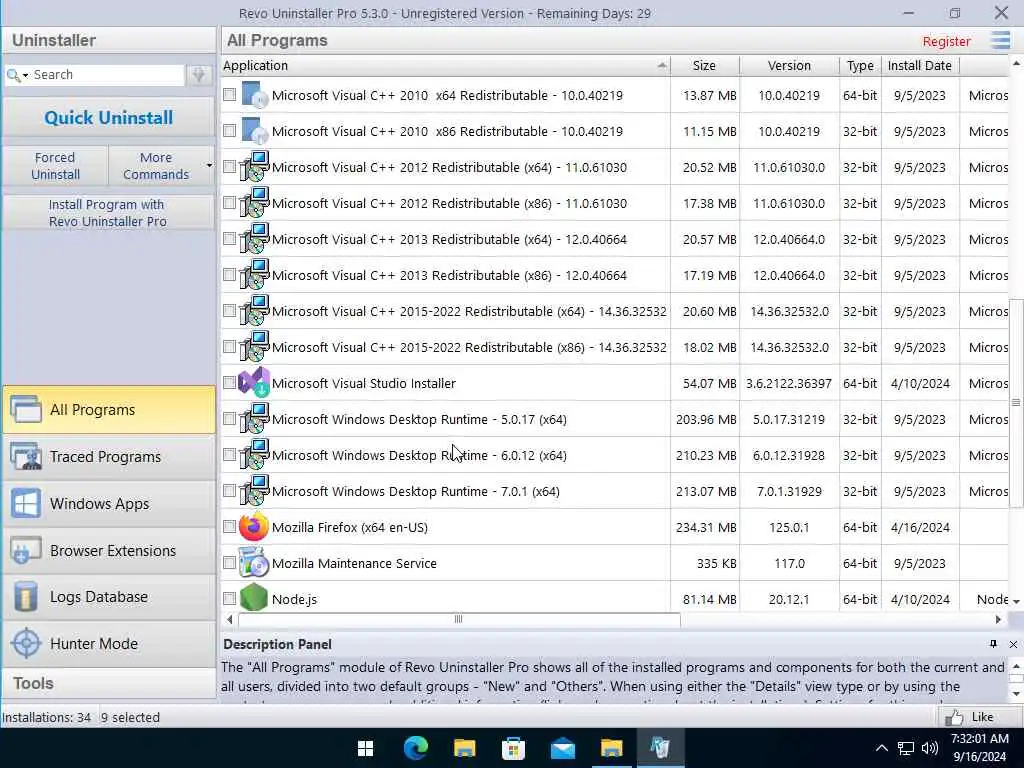Tick checkbox for Visual C++ 2013 (x86)
Screen dimensions: 1024x768
(x=229, y=275)
